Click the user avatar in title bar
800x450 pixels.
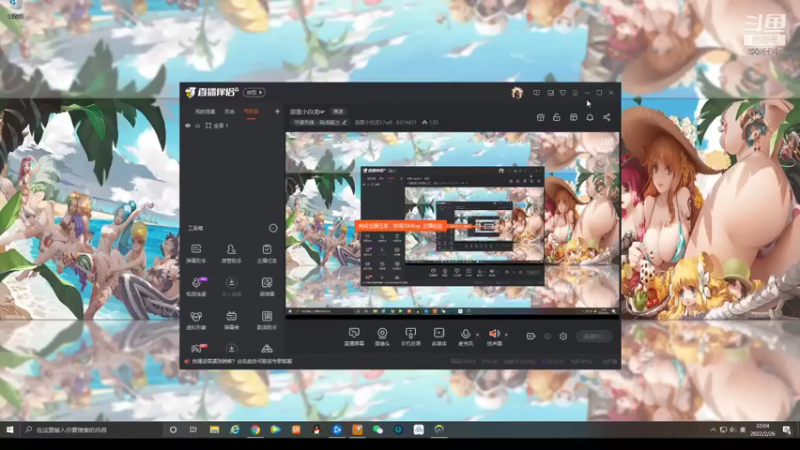(517, 92)
